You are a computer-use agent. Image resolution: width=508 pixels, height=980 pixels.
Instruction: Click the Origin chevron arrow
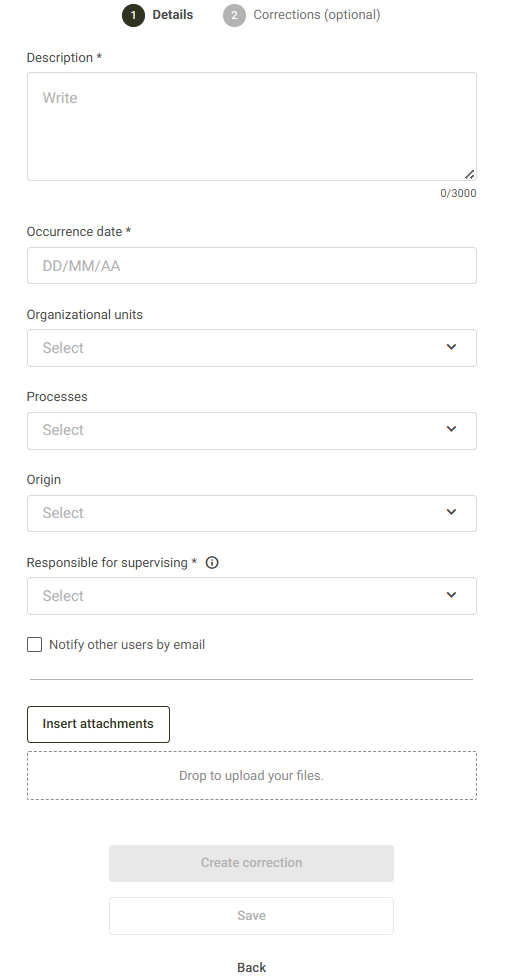pos(451,512)
